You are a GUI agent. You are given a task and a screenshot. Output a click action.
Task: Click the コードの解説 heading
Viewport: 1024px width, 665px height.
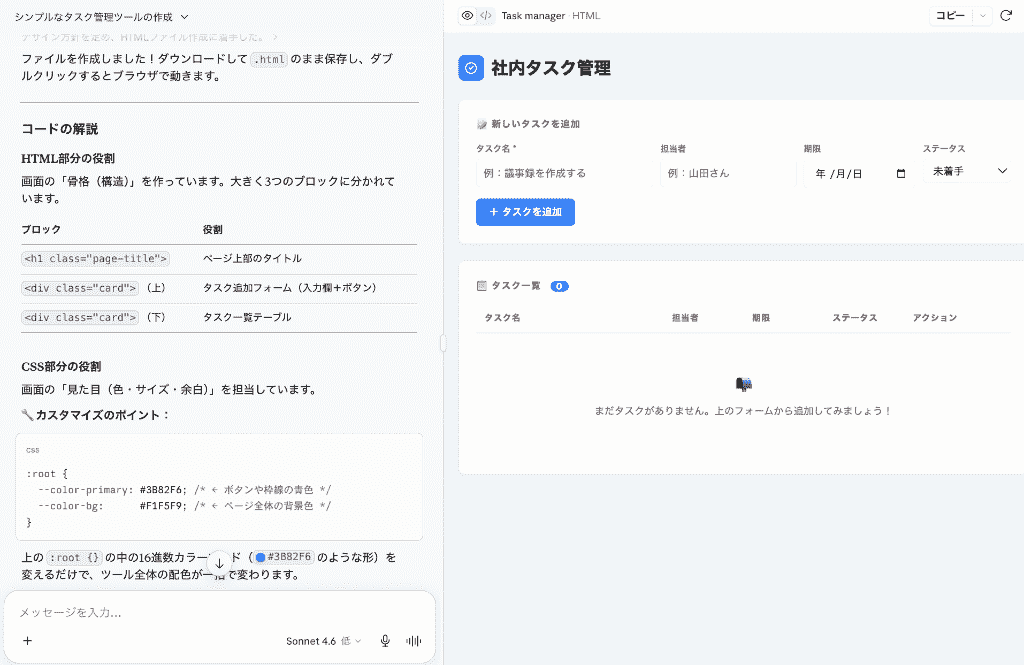point(59,129)
